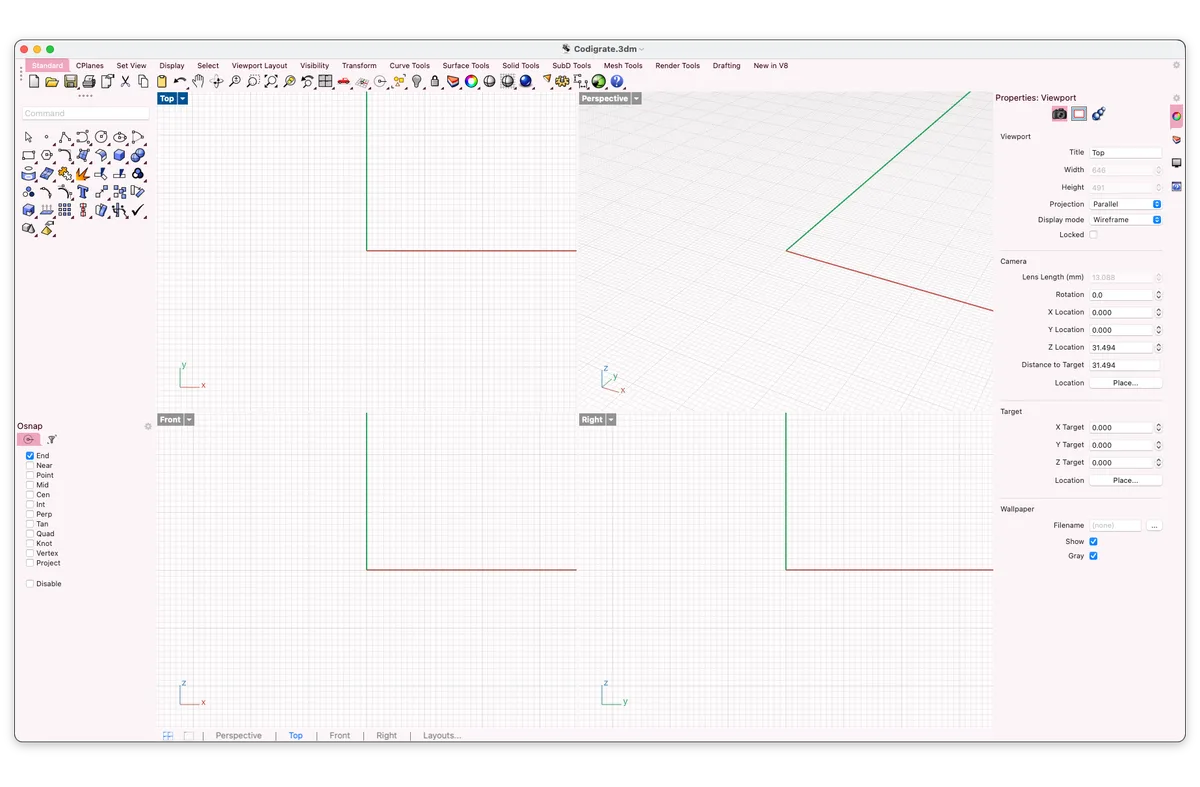Open the Top viewport title menu arrow
Image resolution: width=1200 pixels, height=787 pixels.
point(183,99)
